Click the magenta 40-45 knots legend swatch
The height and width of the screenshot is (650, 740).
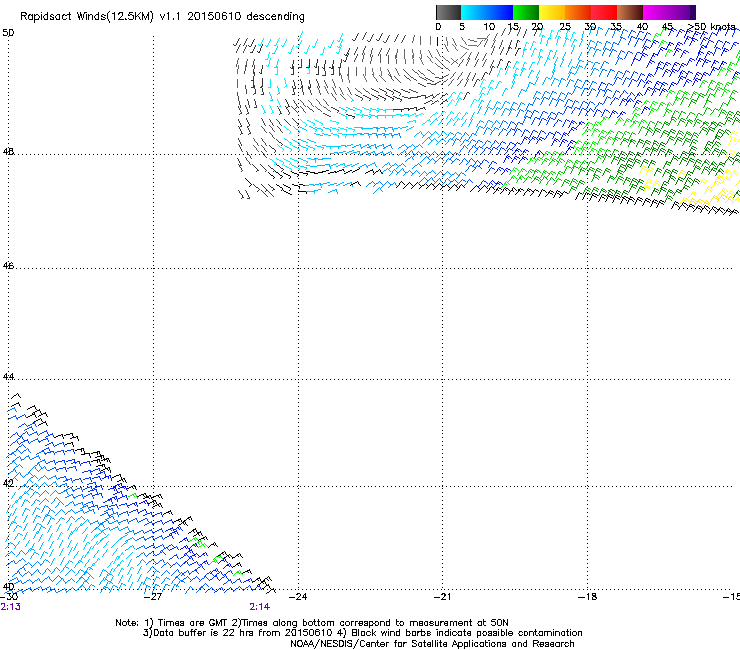[x=656, y=12]
